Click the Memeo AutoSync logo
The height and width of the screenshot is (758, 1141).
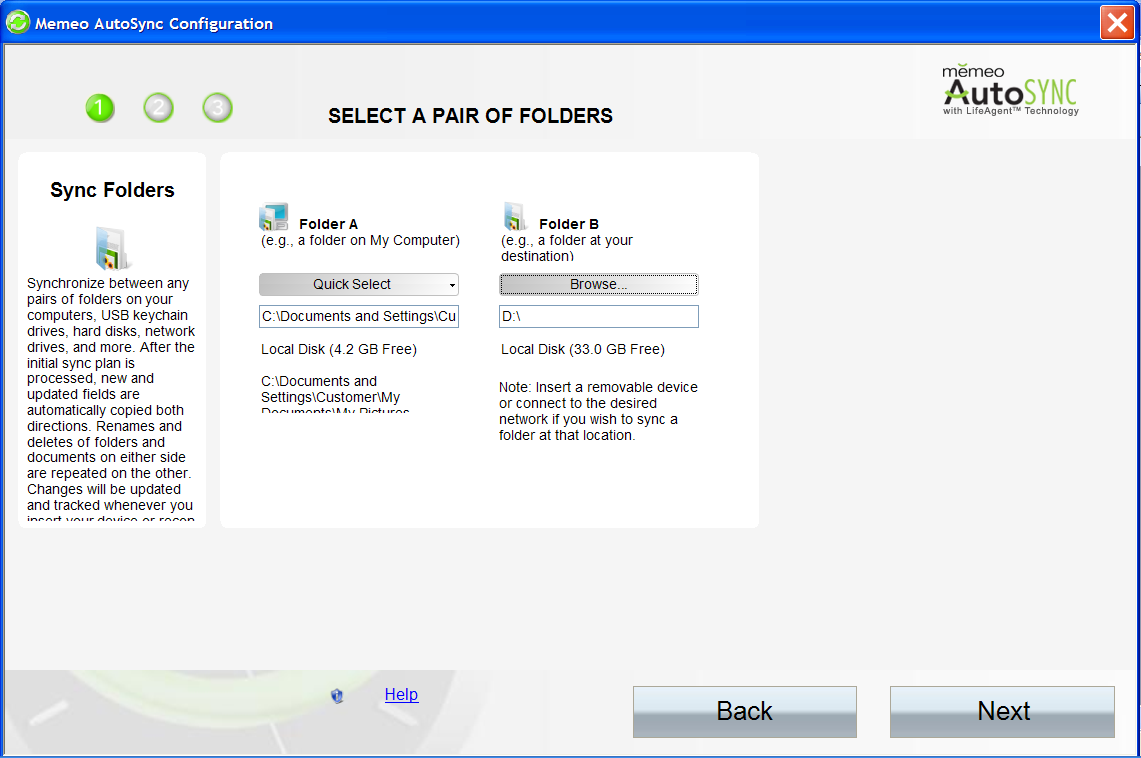coord(1010,90)
